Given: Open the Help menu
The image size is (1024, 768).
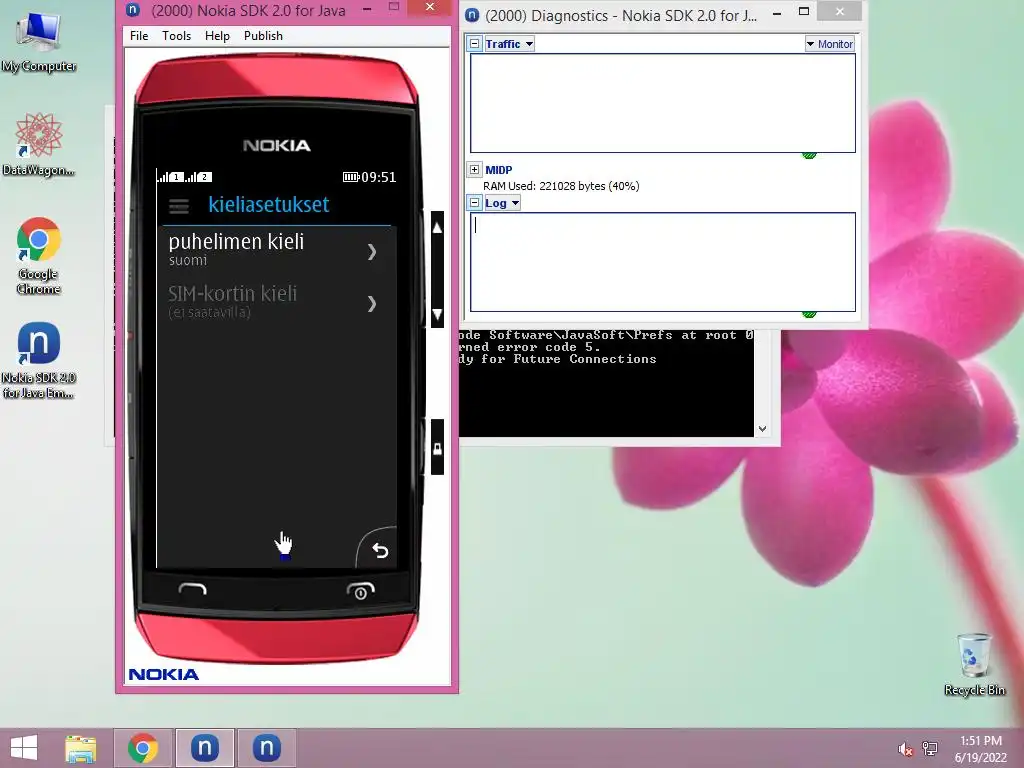Looking at the screenshot, I should (217, 36).
